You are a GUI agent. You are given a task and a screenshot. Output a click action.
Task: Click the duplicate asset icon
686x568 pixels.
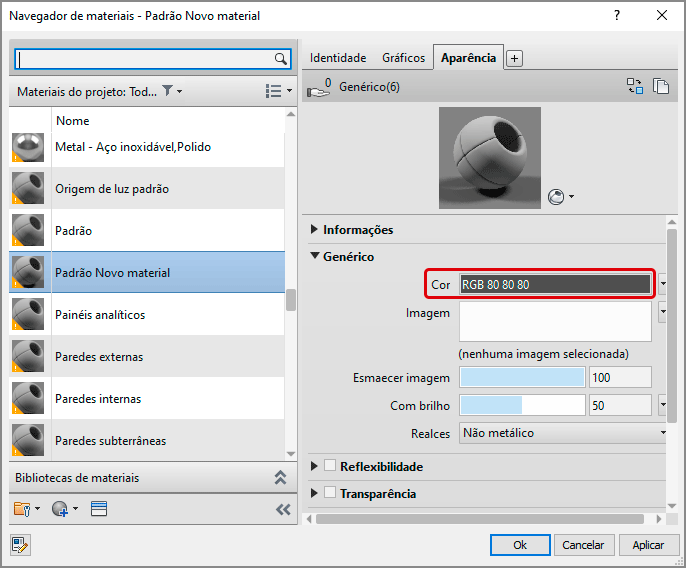coord(661,86)
